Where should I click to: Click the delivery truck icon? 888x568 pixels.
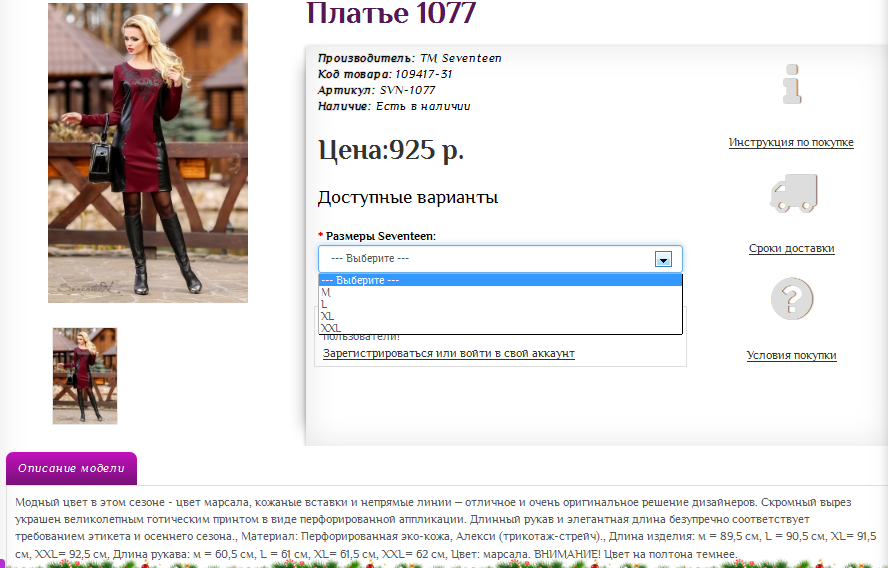[793, 193]
